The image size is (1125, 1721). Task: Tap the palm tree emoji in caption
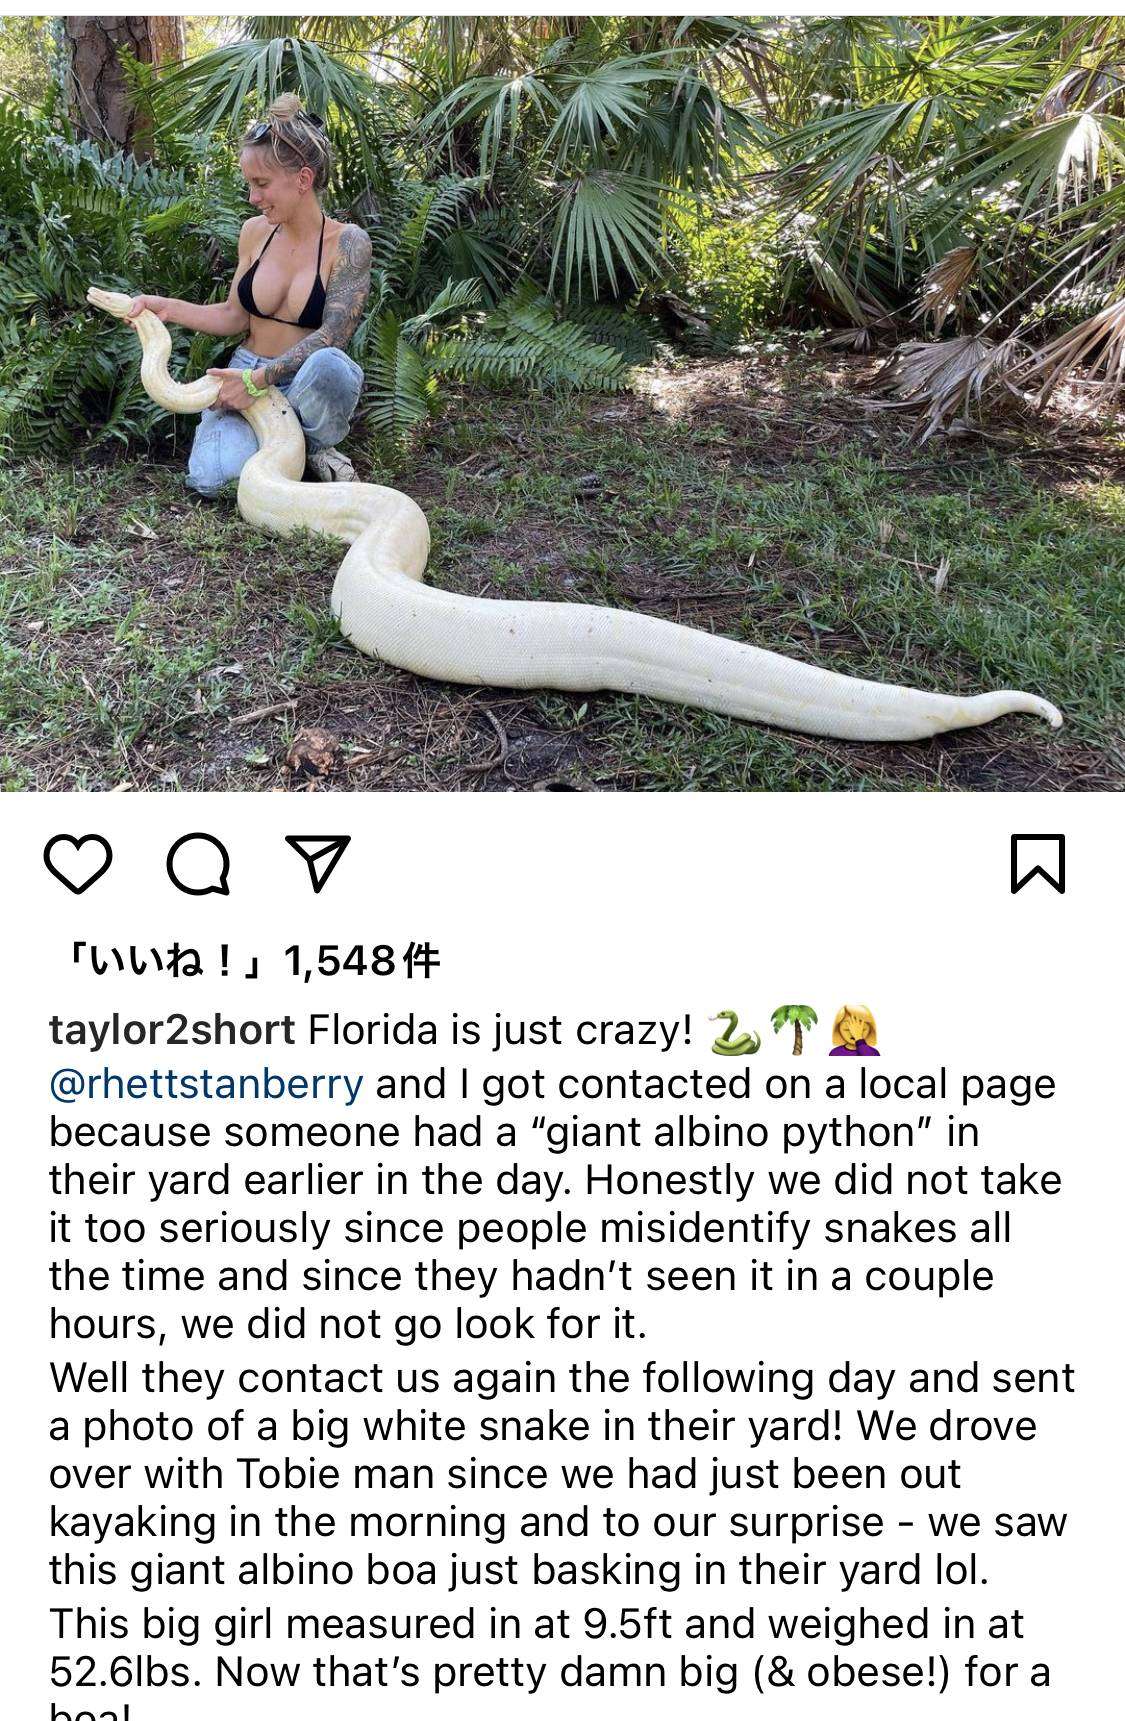pos(796,1031)
